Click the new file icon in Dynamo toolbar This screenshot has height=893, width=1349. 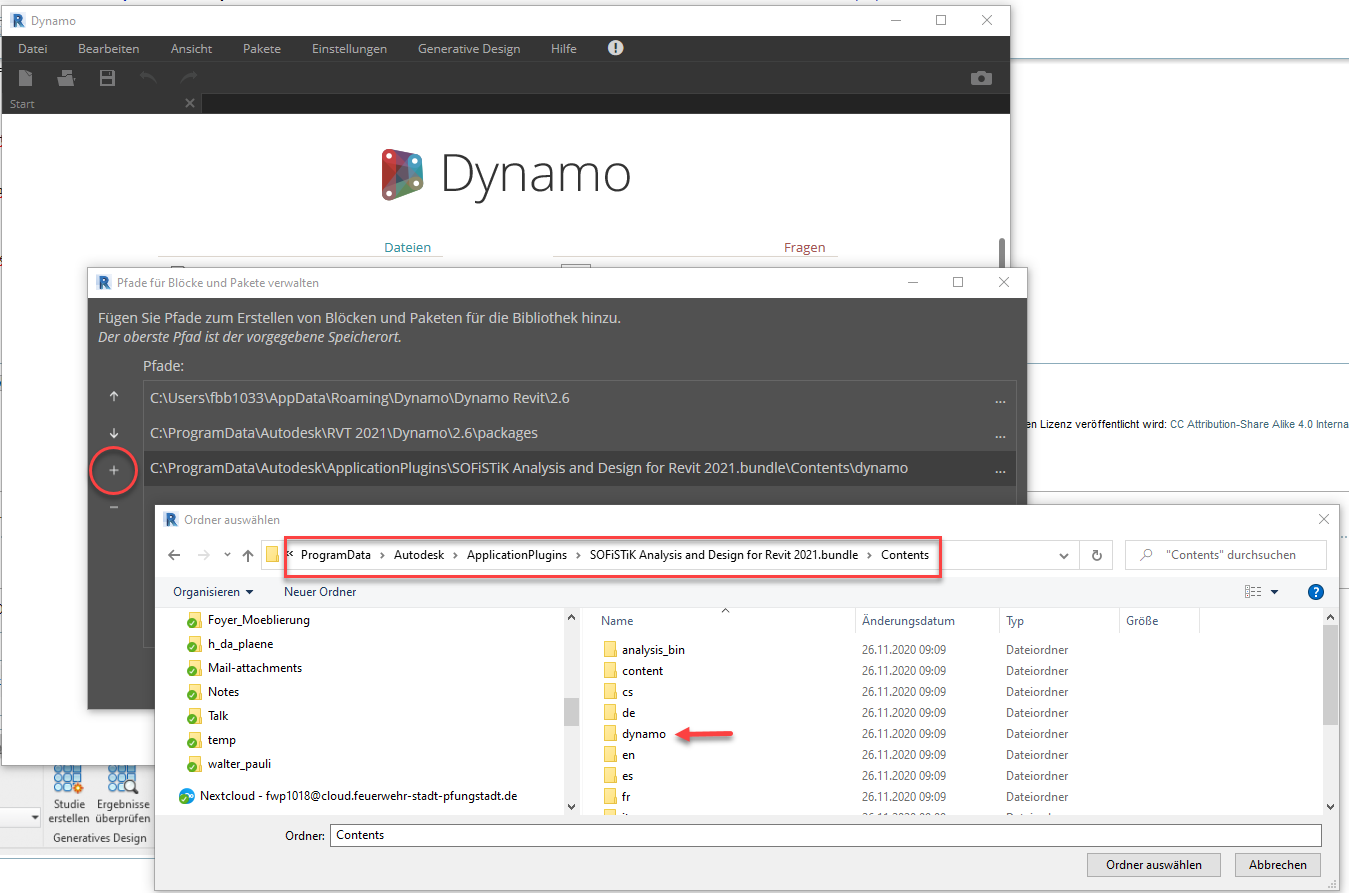click(x=26, y=78)
